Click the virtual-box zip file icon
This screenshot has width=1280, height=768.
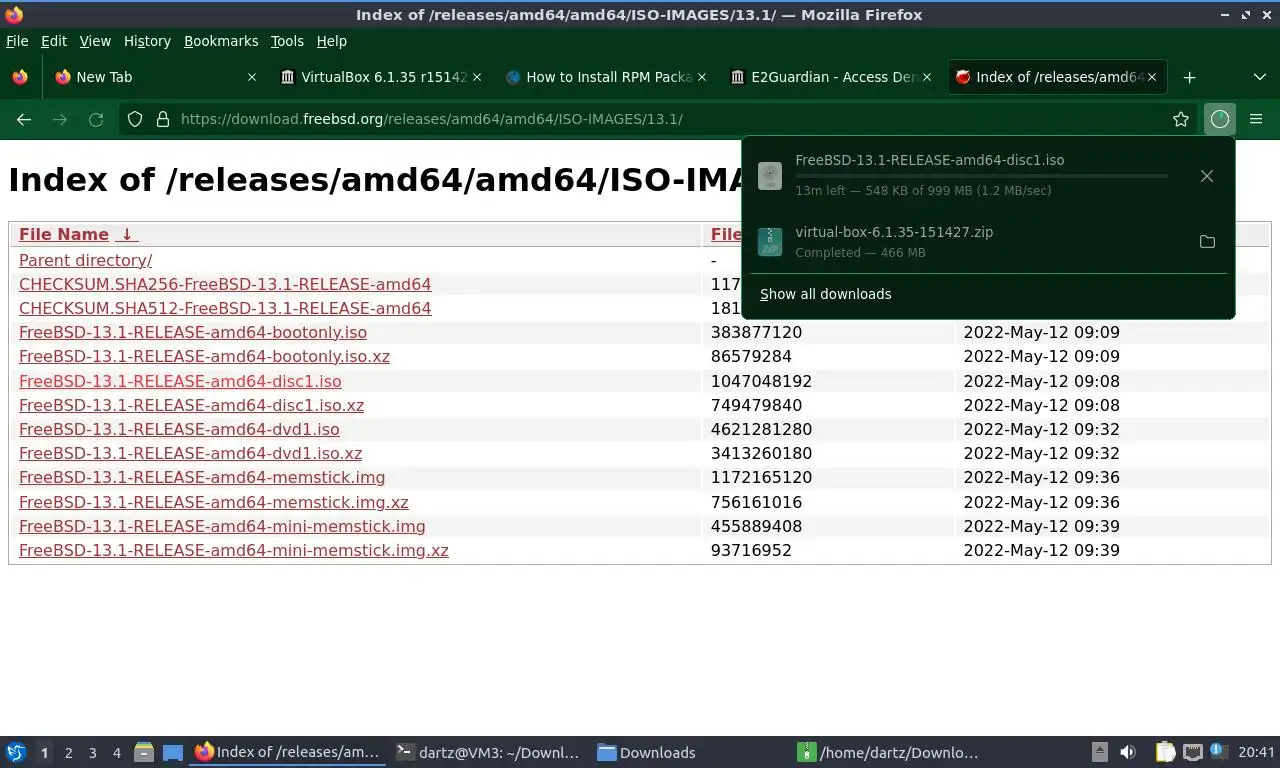click(x=769, y=242)
